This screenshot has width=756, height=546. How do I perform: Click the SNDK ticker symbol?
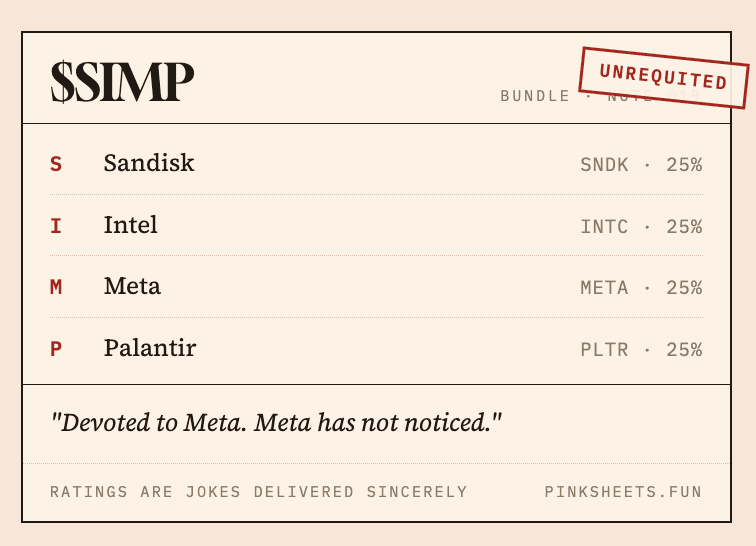[x=605, y=165]
